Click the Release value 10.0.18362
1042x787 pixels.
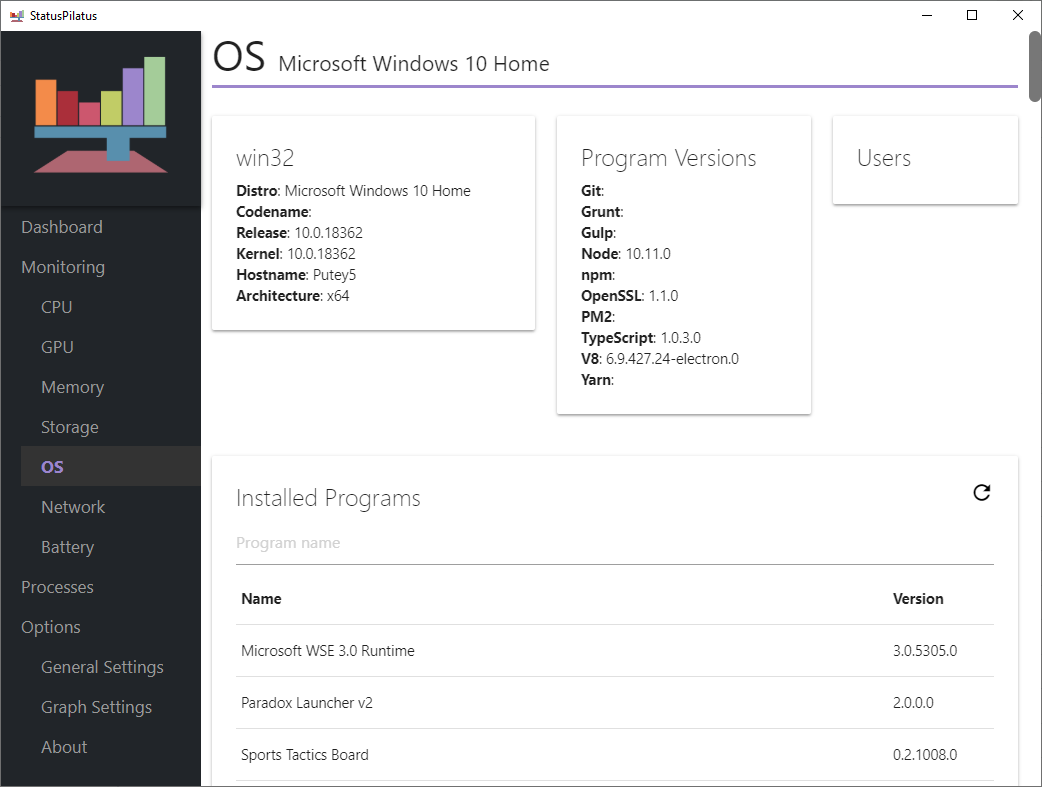click(x=328, y=233)
